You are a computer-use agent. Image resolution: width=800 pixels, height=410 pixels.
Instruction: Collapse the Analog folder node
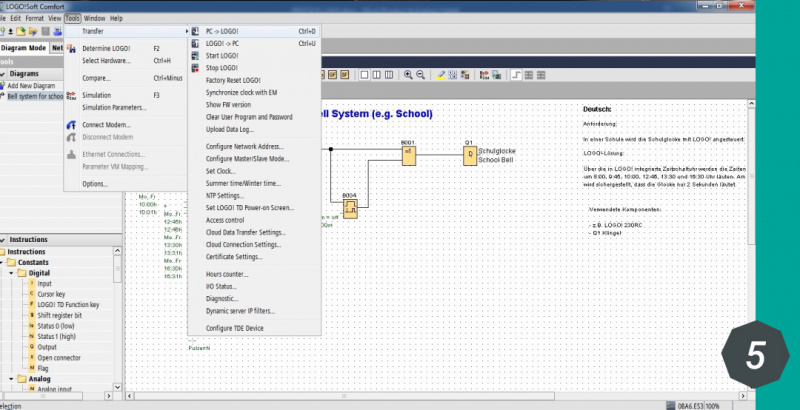click(11, 380)
